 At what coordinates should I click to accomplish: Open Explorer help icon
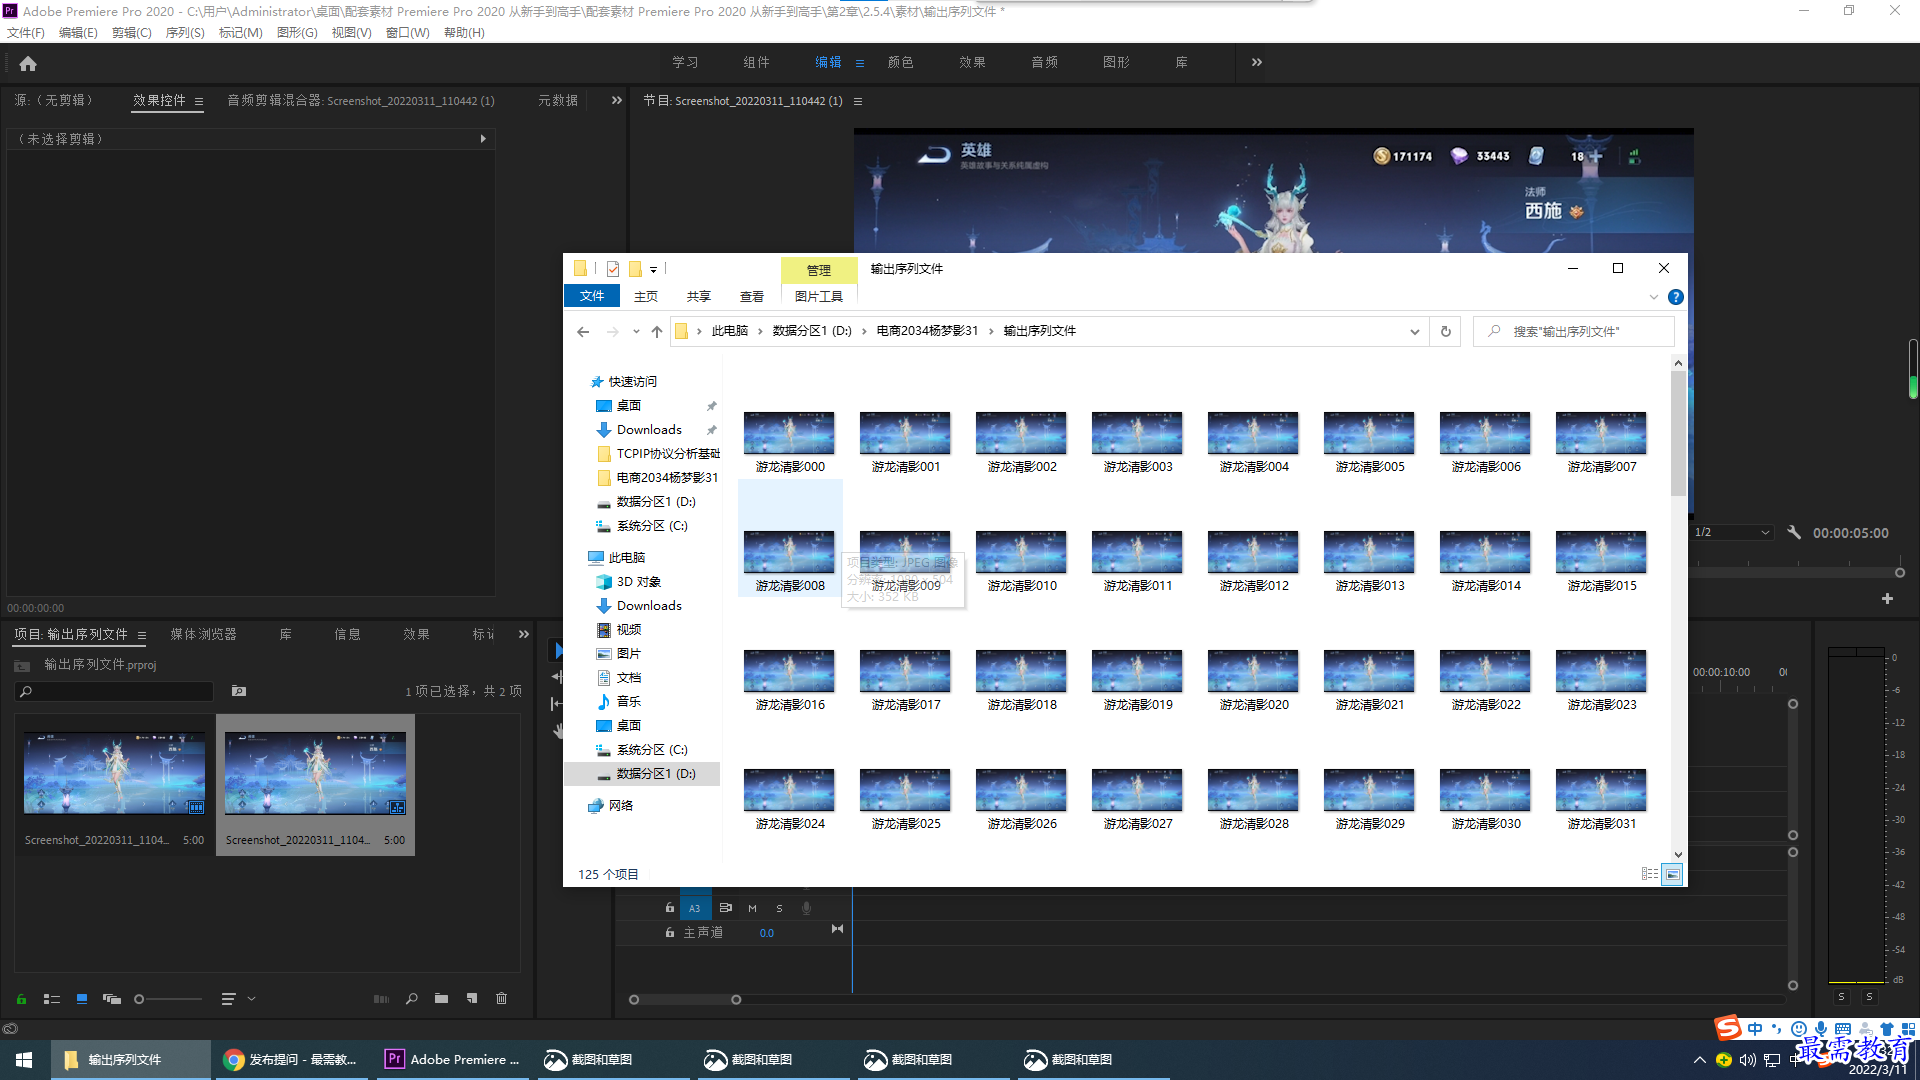pos(1676,297)
